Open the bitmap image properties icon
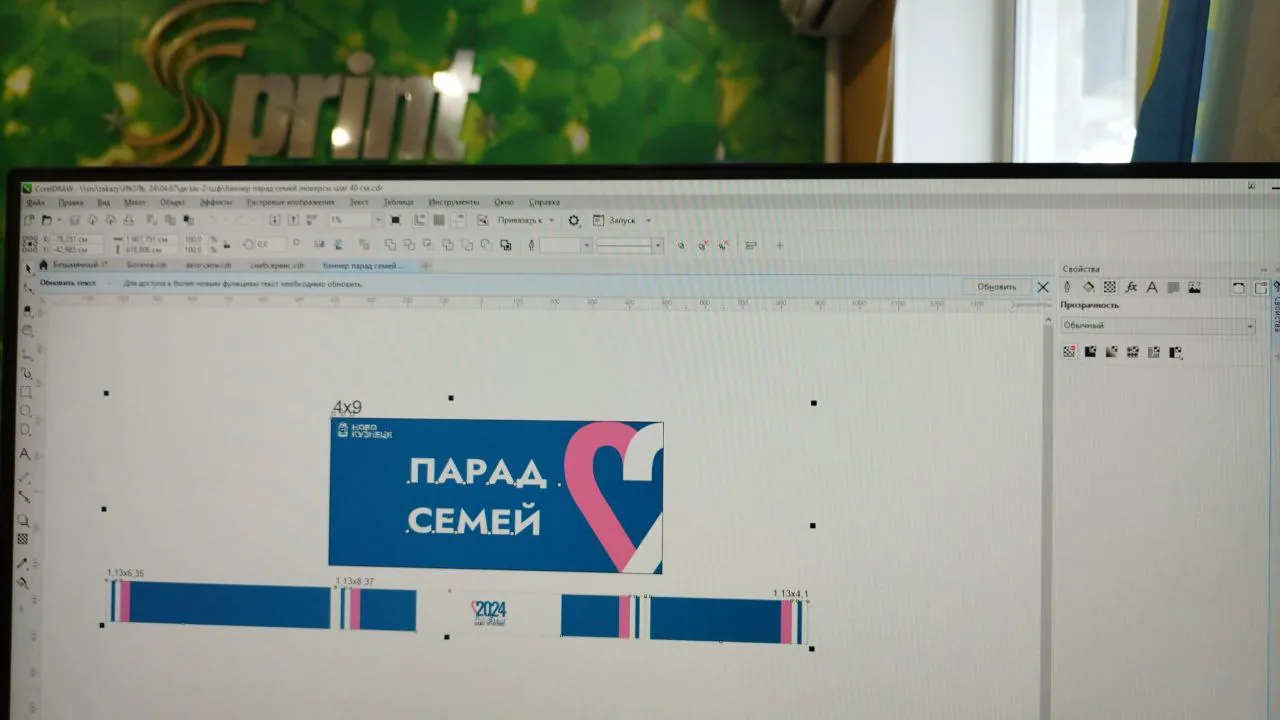Image resolution: width=1280 pixels, height=720 pixels. click(x=1194, y=287)
